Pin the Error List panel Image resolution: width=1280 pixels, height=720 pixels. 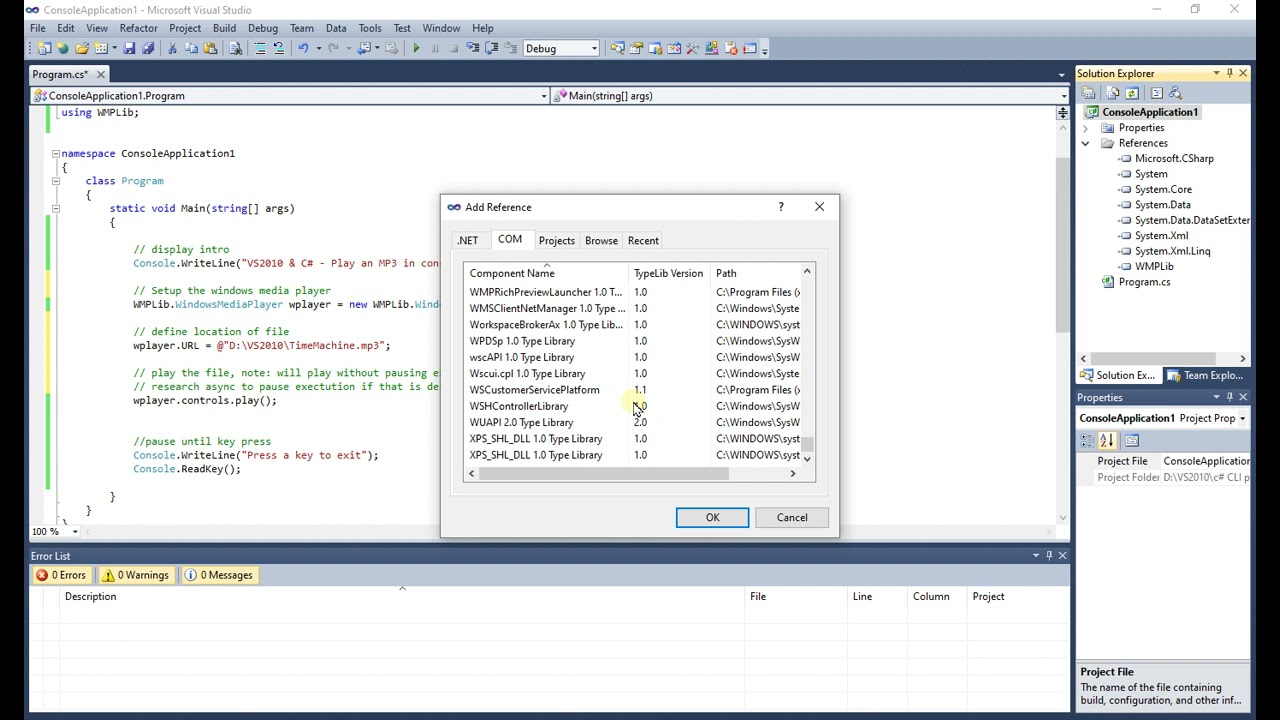click(1049, 555)
